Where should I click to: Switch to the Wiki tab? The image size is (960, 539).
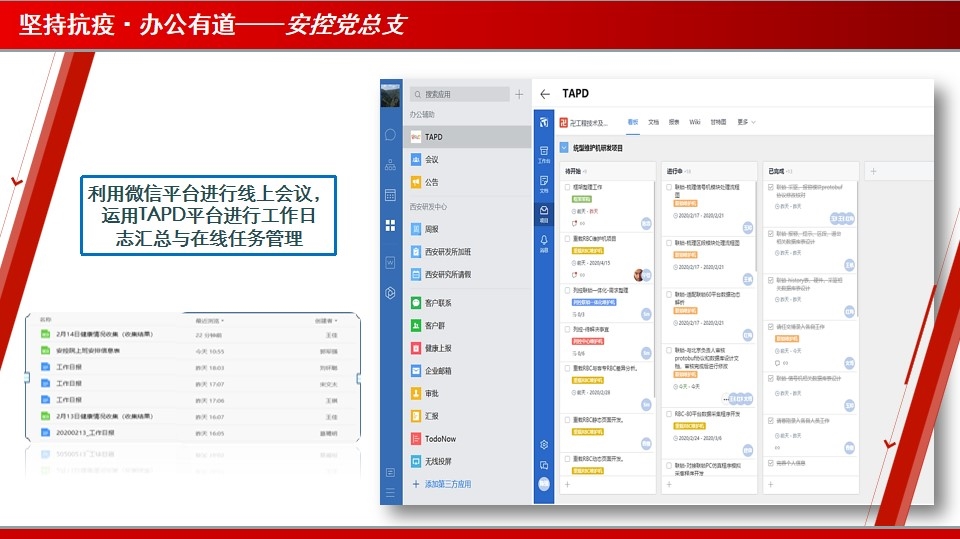(x=695, y=122)
